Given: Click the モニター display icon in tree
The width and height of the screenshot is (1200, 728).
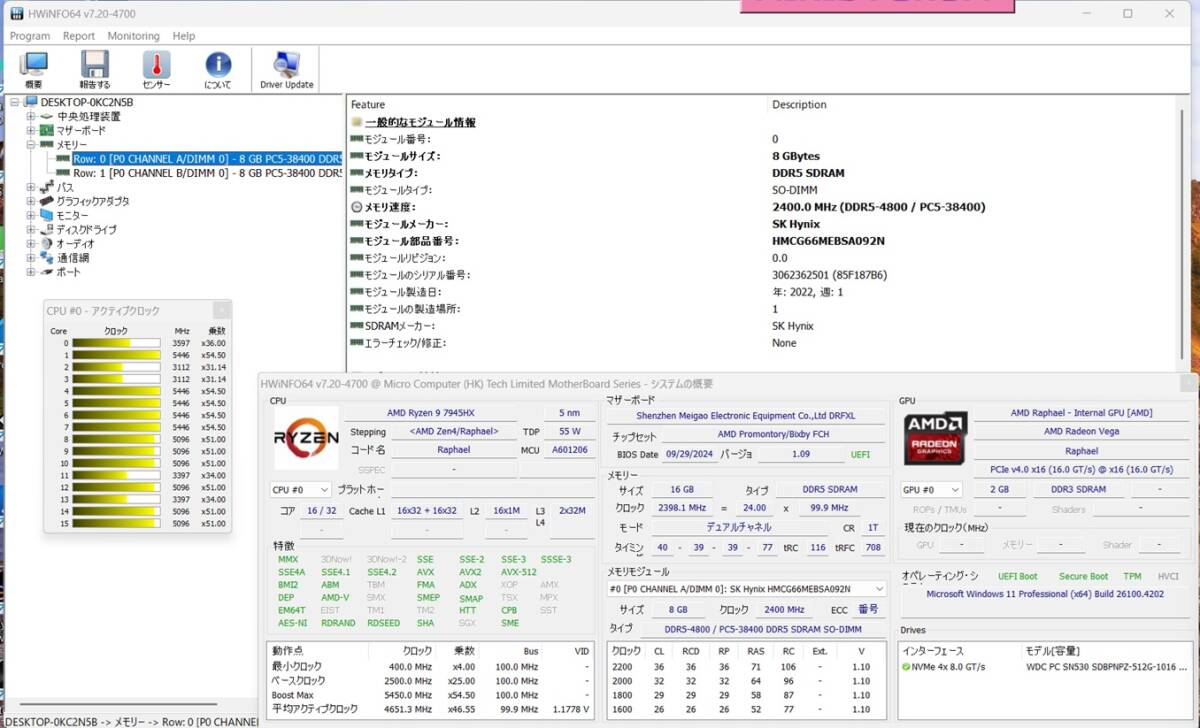Looking at the screenshot, I should coord(47,215).
